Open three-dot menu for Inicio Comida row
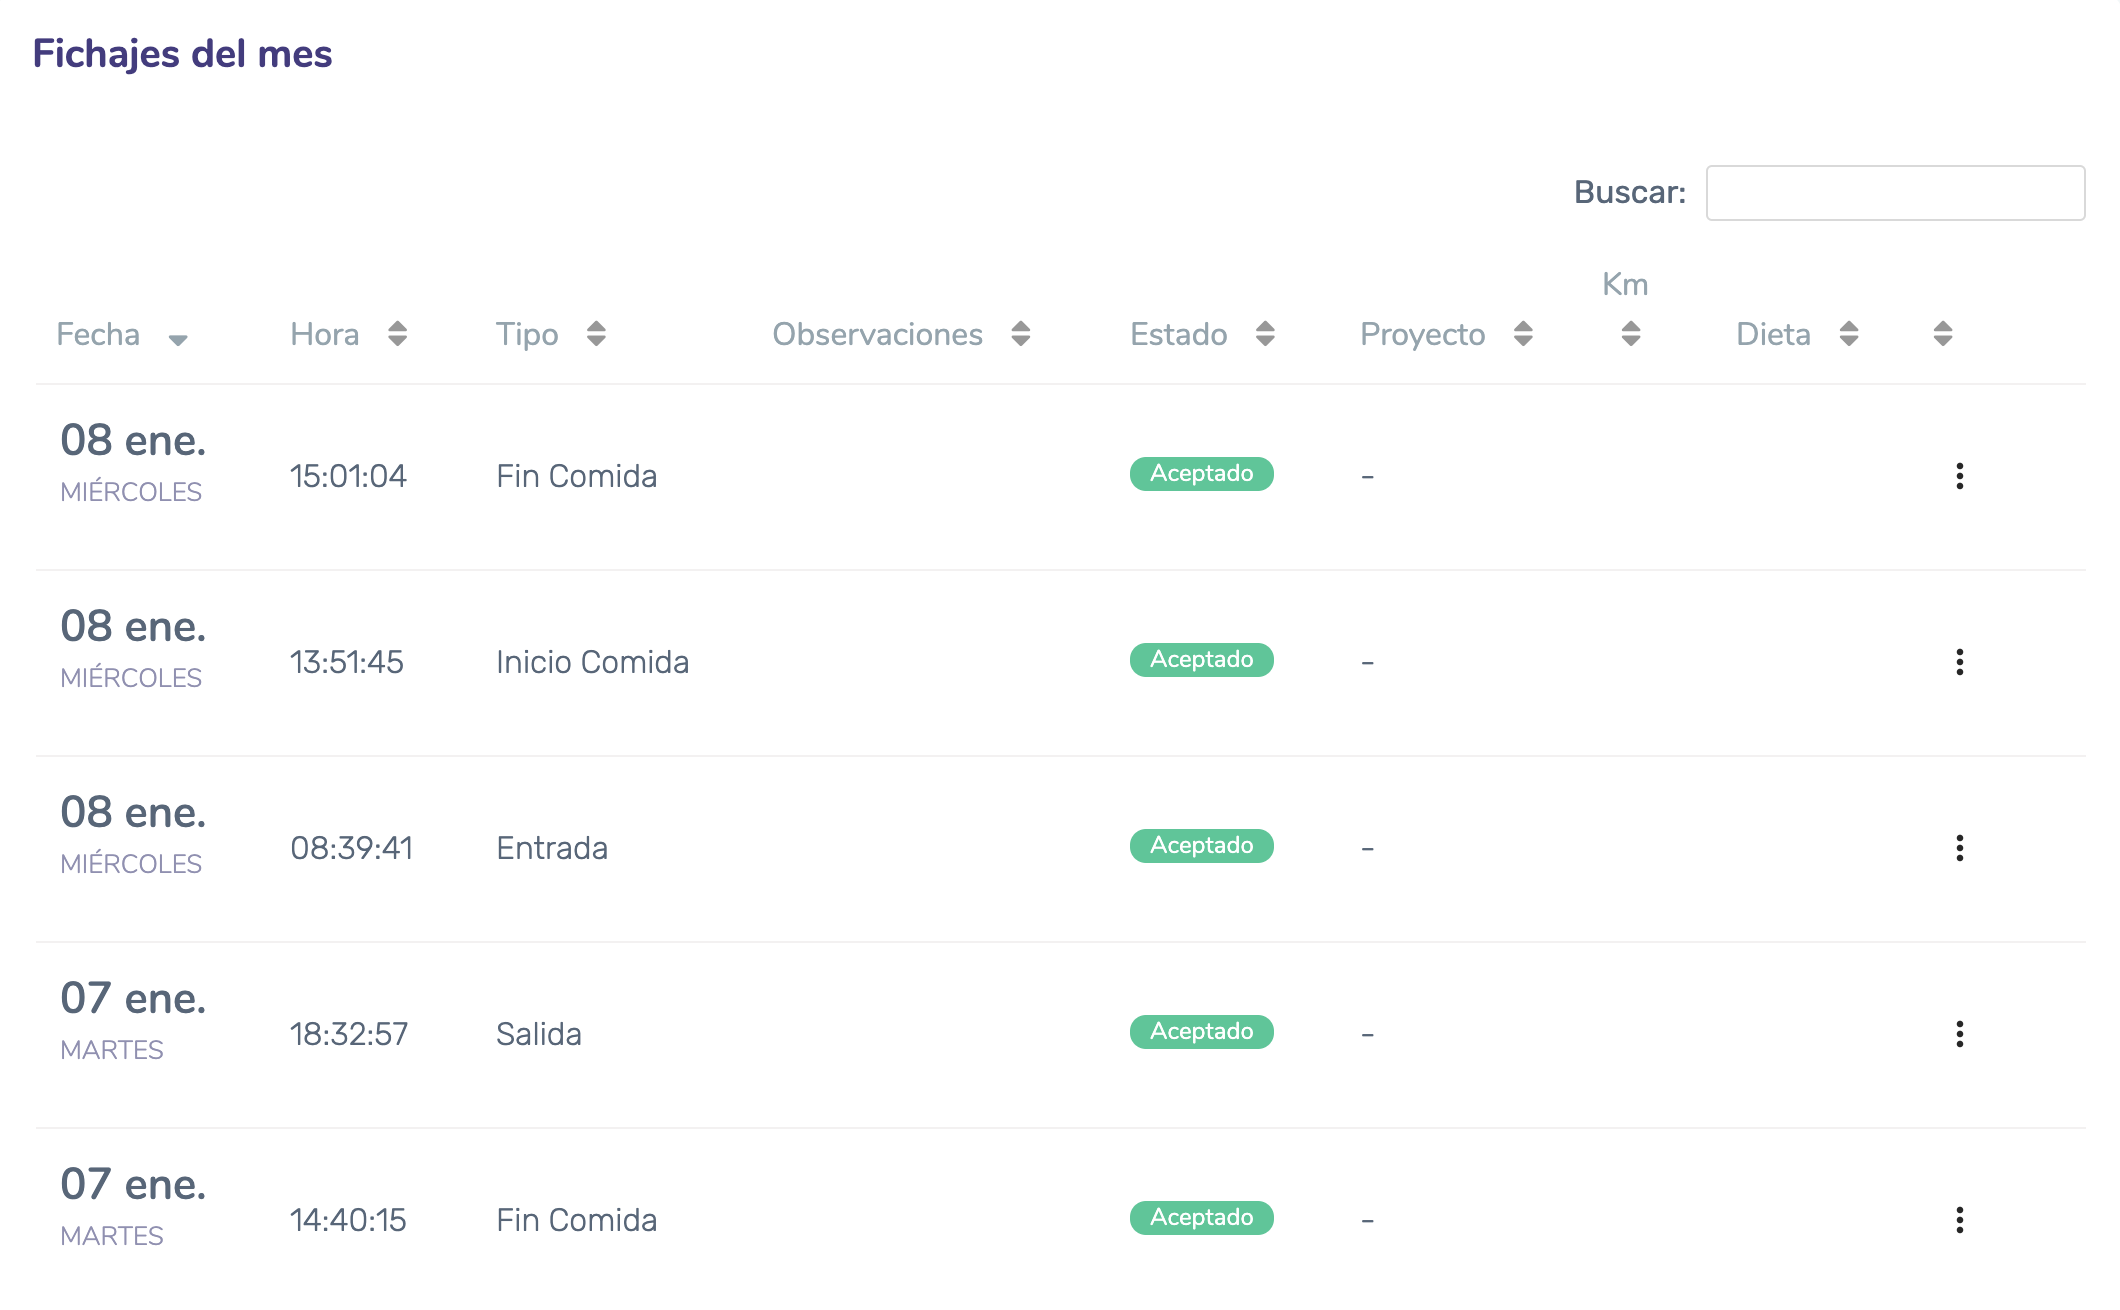 point(1959,662)
